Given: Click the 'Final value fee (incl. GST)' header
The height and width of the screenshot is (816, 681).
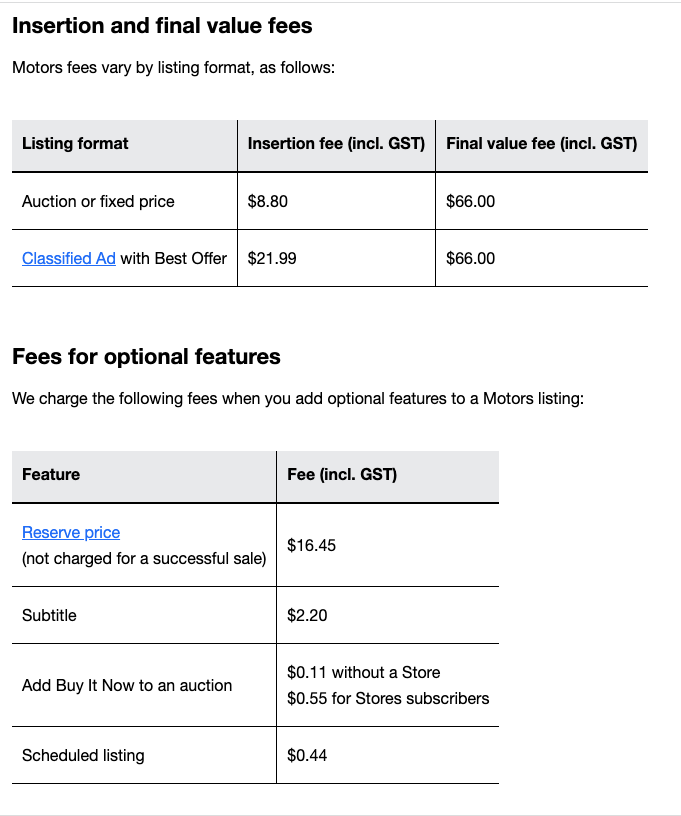Looking at the screenshot, I should click(x=541, y=143).
